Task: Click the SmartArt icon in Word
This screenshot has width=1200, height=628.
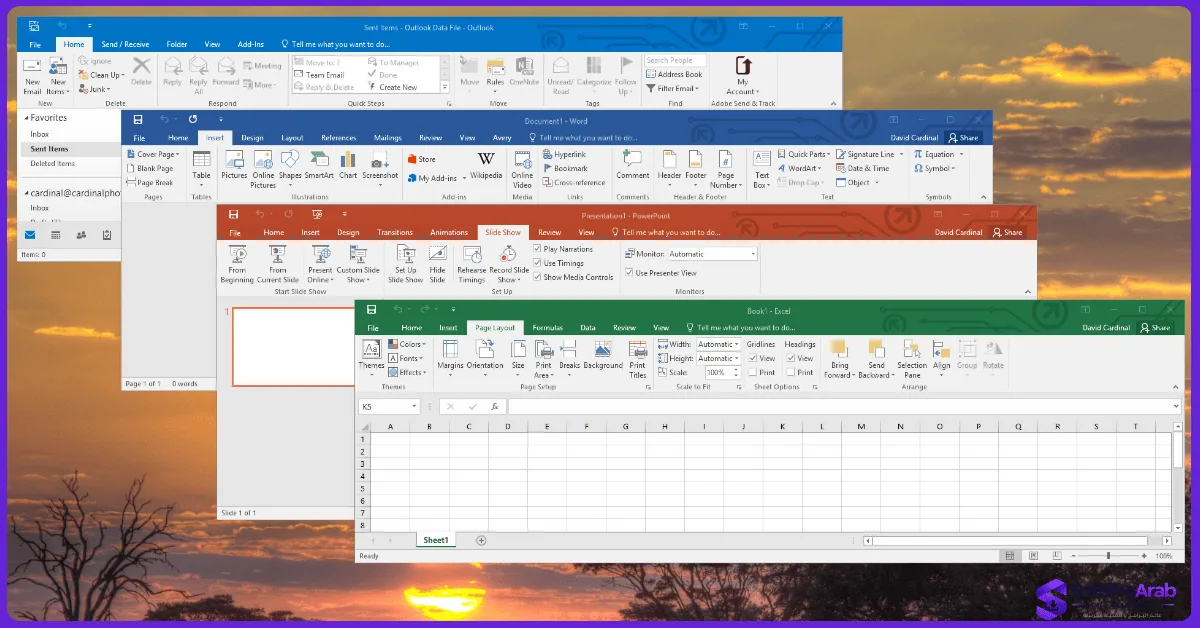Action: coord(319,165)
